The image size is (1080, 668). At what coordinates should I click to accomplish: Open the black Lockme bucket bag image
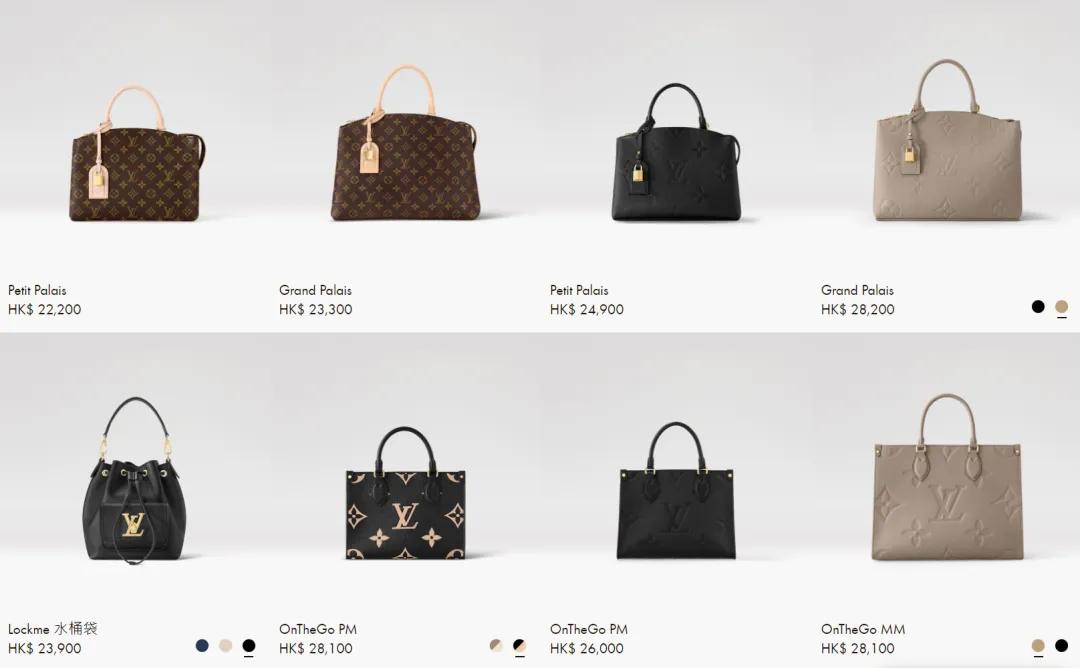pos(135,480)
